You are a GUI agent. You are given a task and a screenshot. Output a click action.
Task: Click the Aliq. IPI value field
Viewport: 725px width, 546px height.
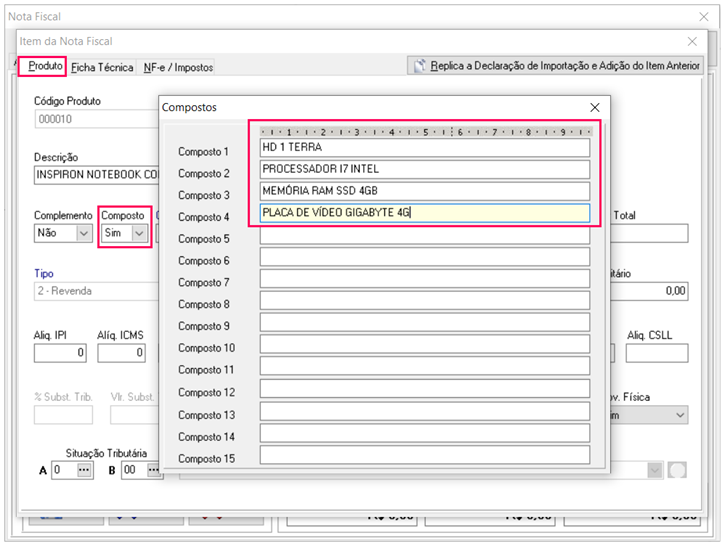61,352
